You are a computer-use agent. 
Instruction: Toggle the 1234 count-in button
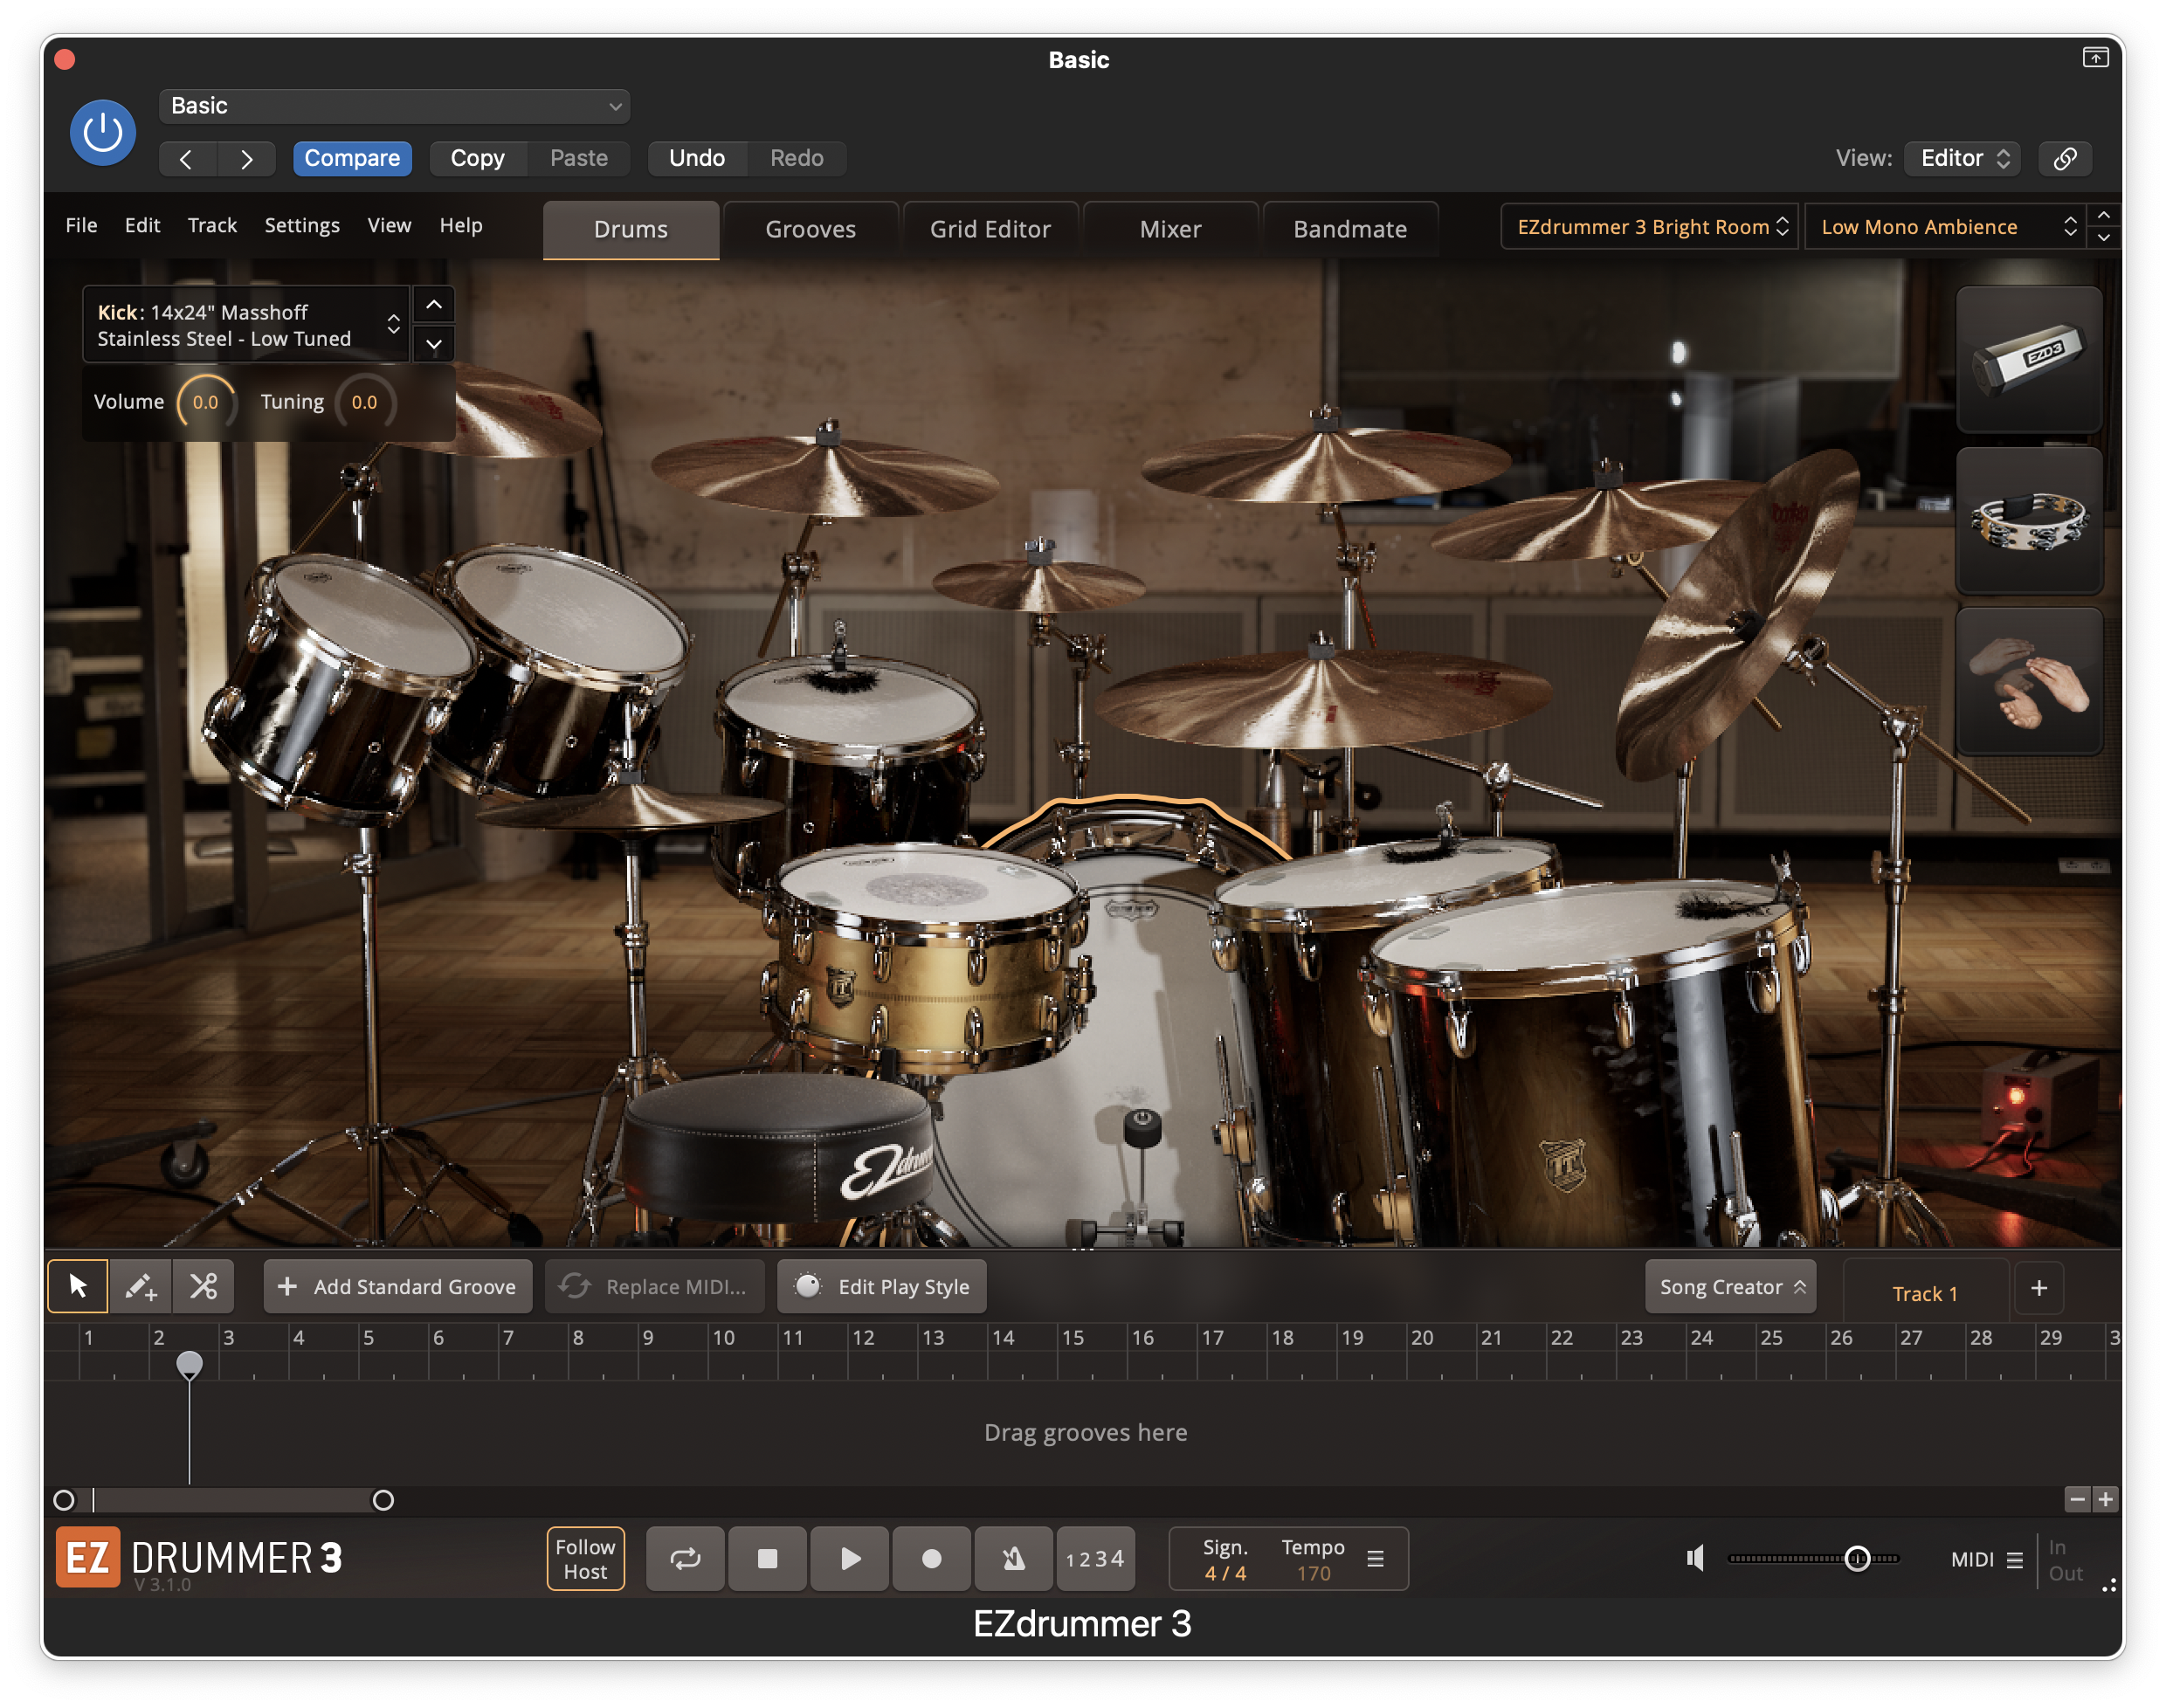click(x=1095, y=1558)
